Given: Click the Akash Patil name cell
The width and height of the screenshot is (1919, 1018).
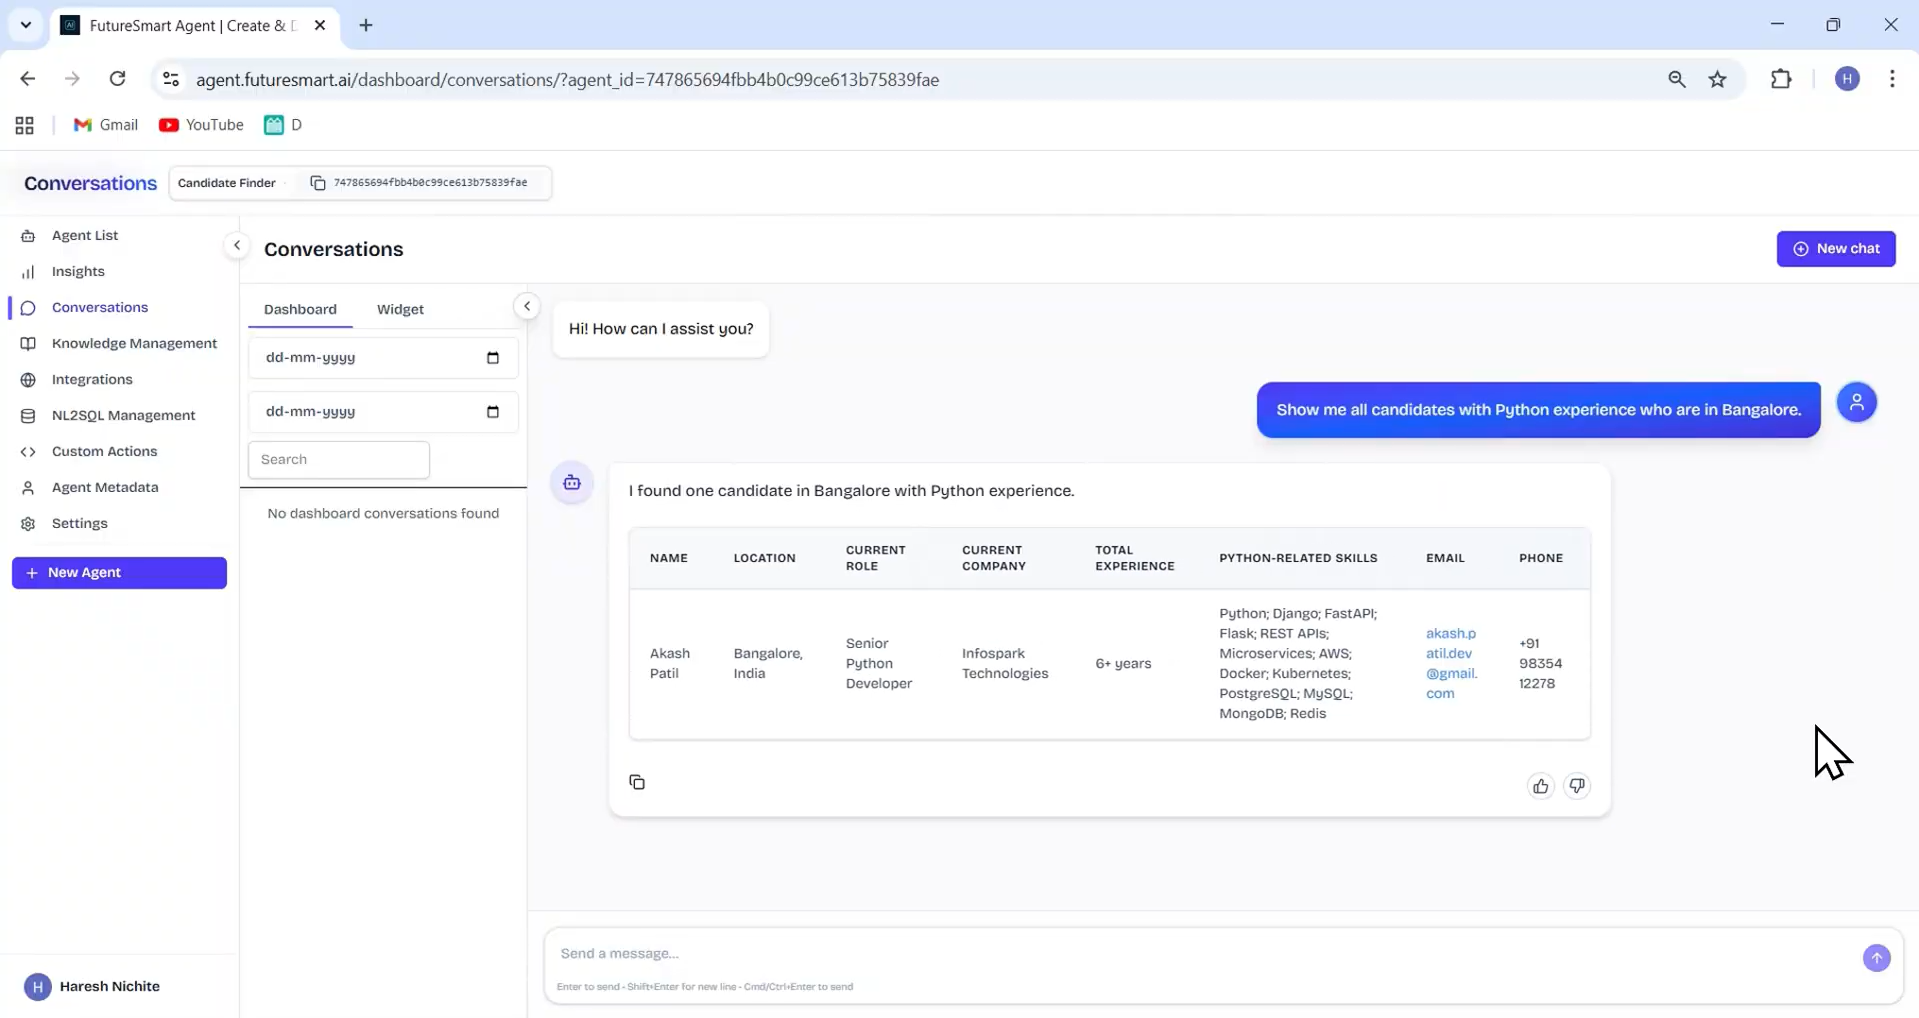Looking at the screenshot, I should pos(670,663).
